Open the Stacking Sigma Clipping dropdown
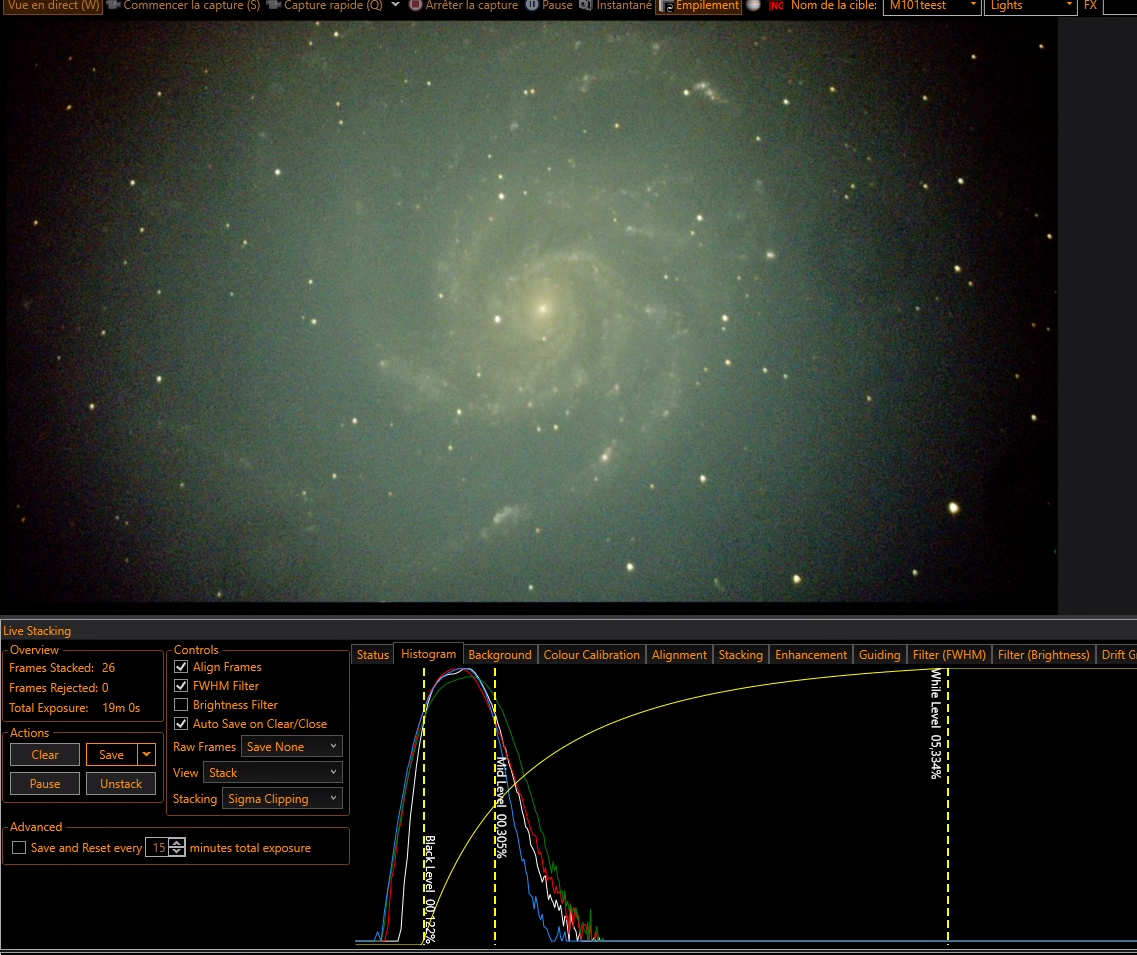1137x955 pixels. click(282, 798)
